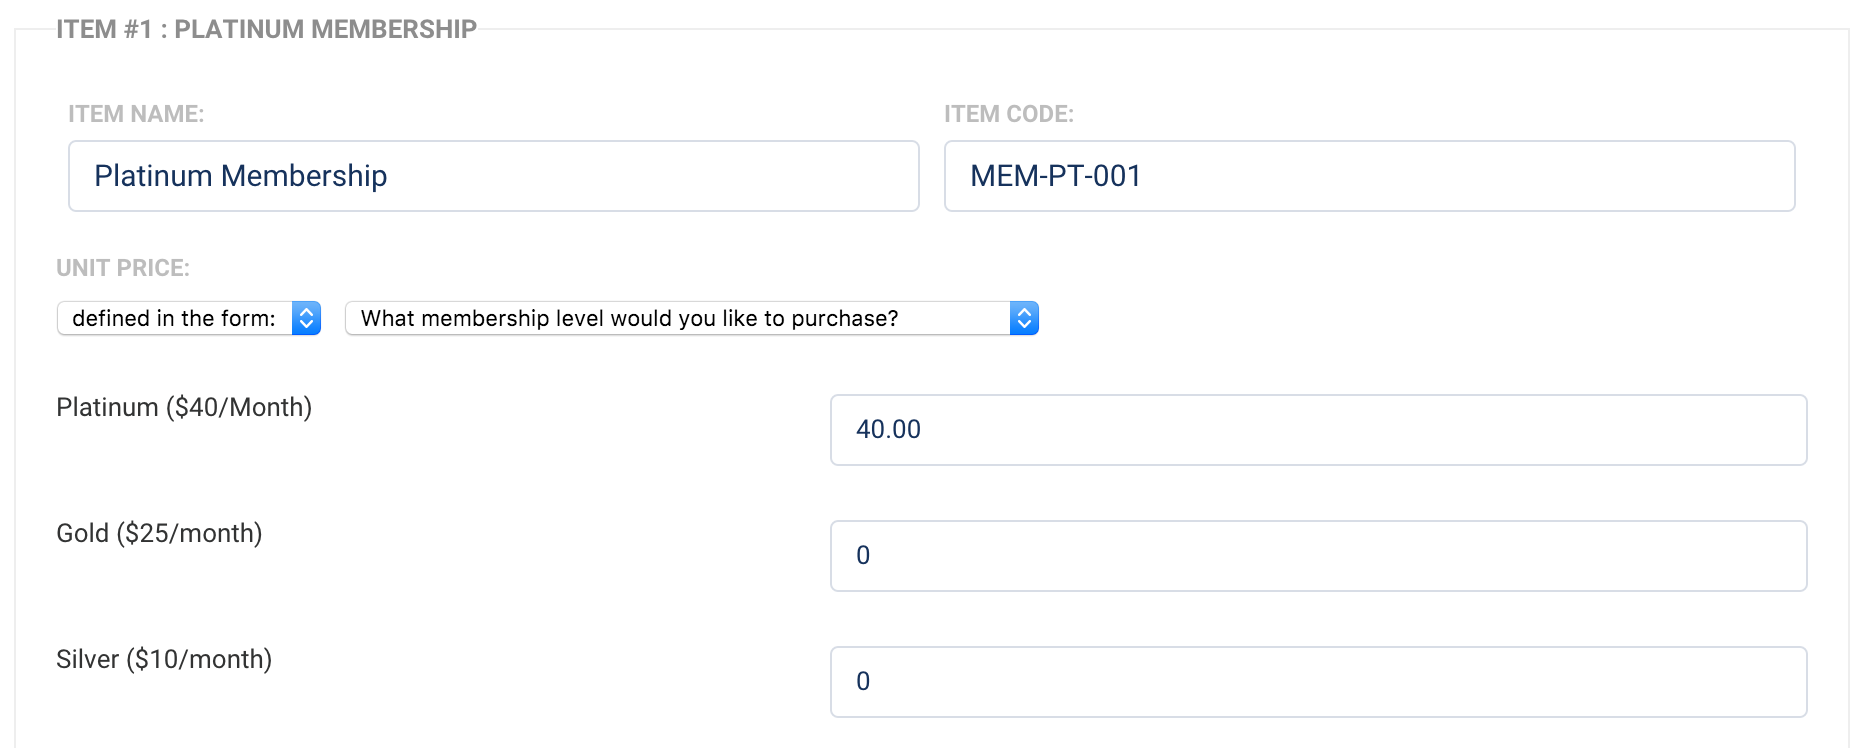1868x748 pixels.
Task: Click the "Platinum ($40/Month)" option label
Action: point(184,407)
